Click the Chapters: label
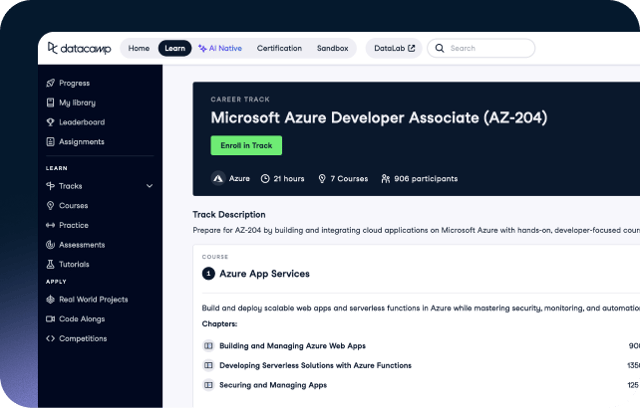 pos(220,324)
